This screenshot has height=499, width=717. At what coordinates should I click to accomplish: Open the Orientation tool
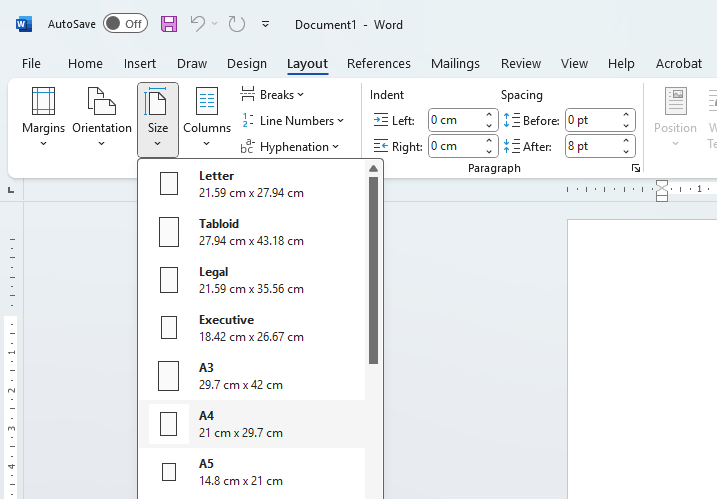[x=102, y=117]
